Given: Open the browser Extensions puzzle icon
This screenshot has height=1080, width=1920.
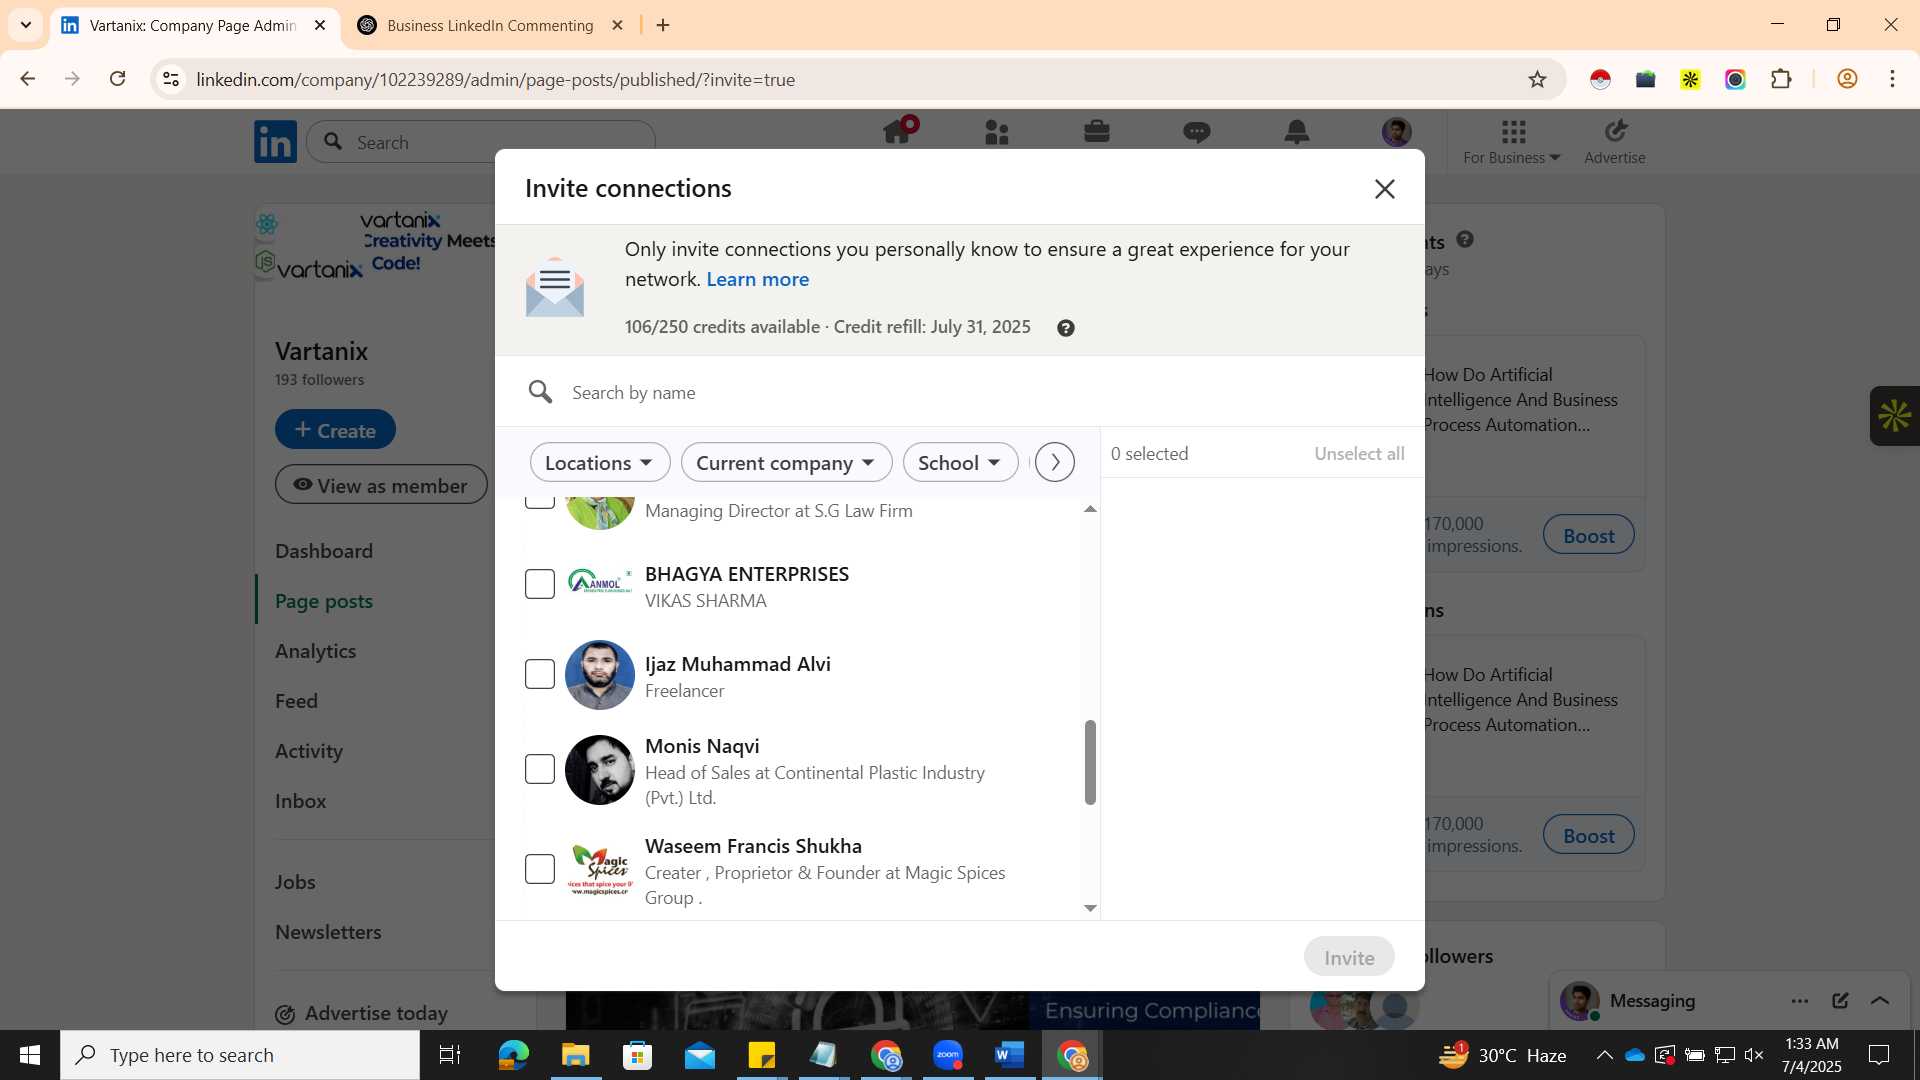Looking at the screenshot, I should 1781,79.
